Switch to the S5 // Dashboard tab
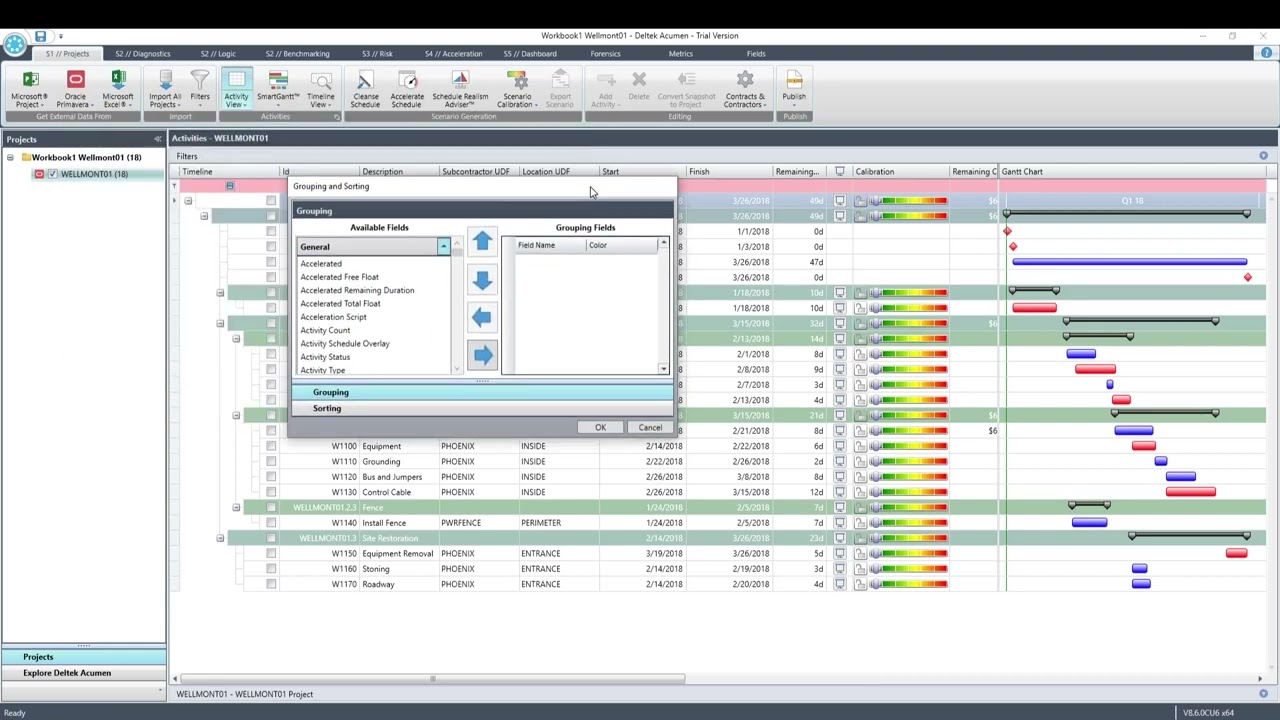 (x=530, y=54)
